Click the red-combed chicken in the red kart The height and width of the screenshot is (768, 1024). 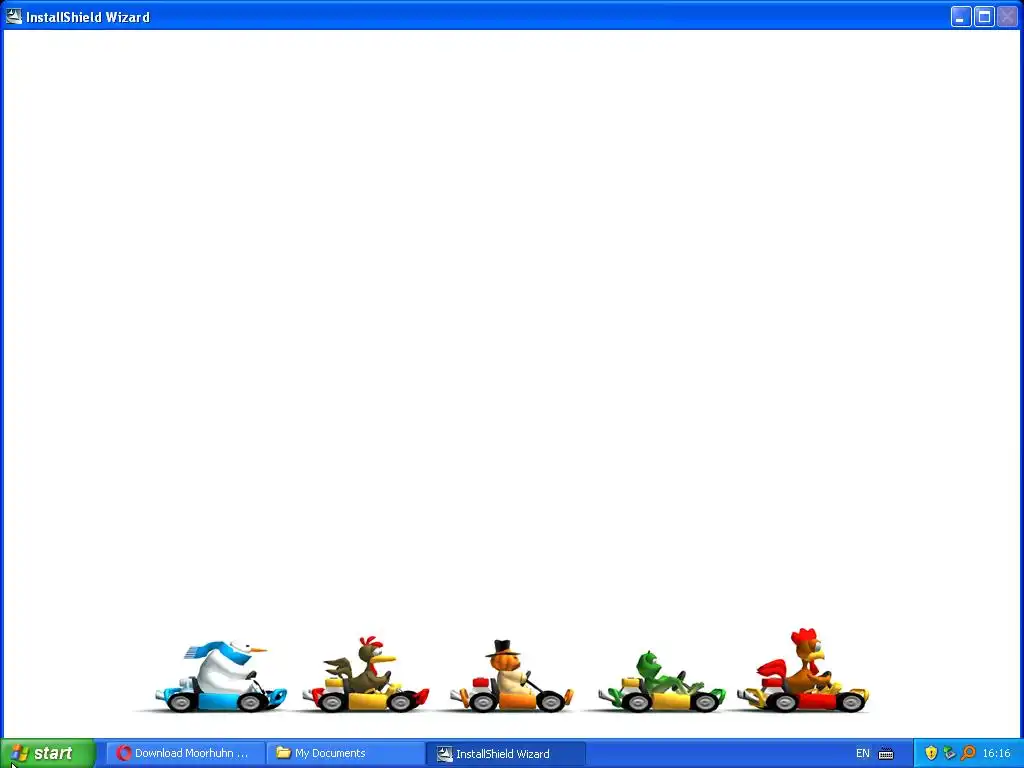(803, 670)
